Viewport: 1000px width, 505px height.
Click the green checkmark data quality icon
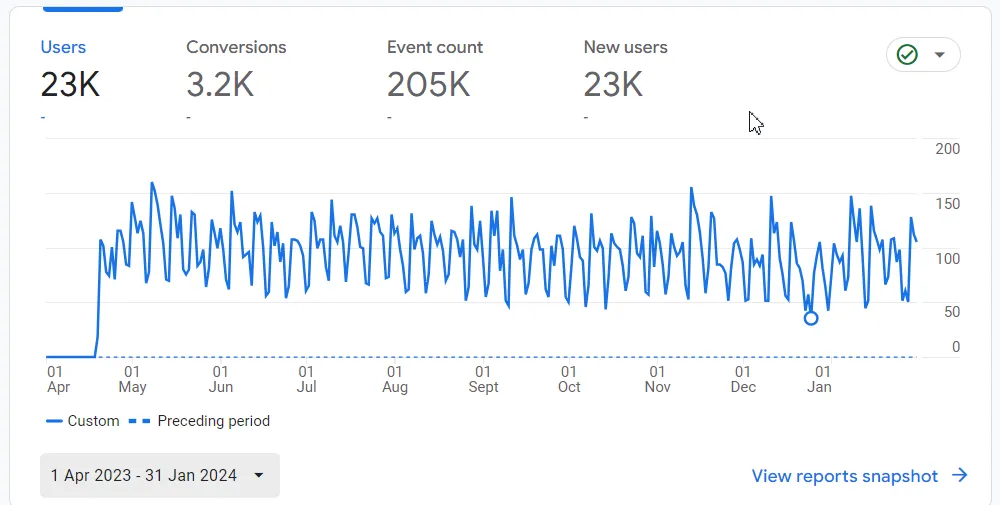coord(907,55)
